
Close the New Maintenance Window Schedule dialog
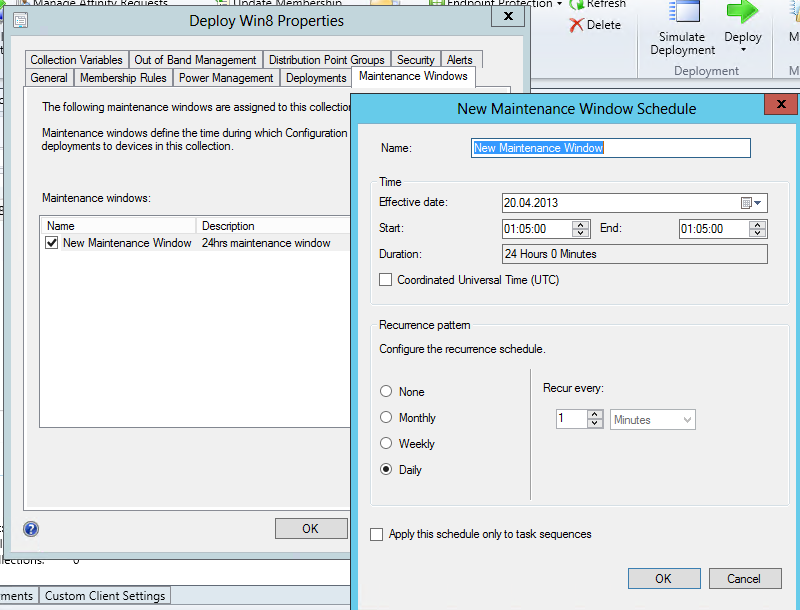(781, 104)
